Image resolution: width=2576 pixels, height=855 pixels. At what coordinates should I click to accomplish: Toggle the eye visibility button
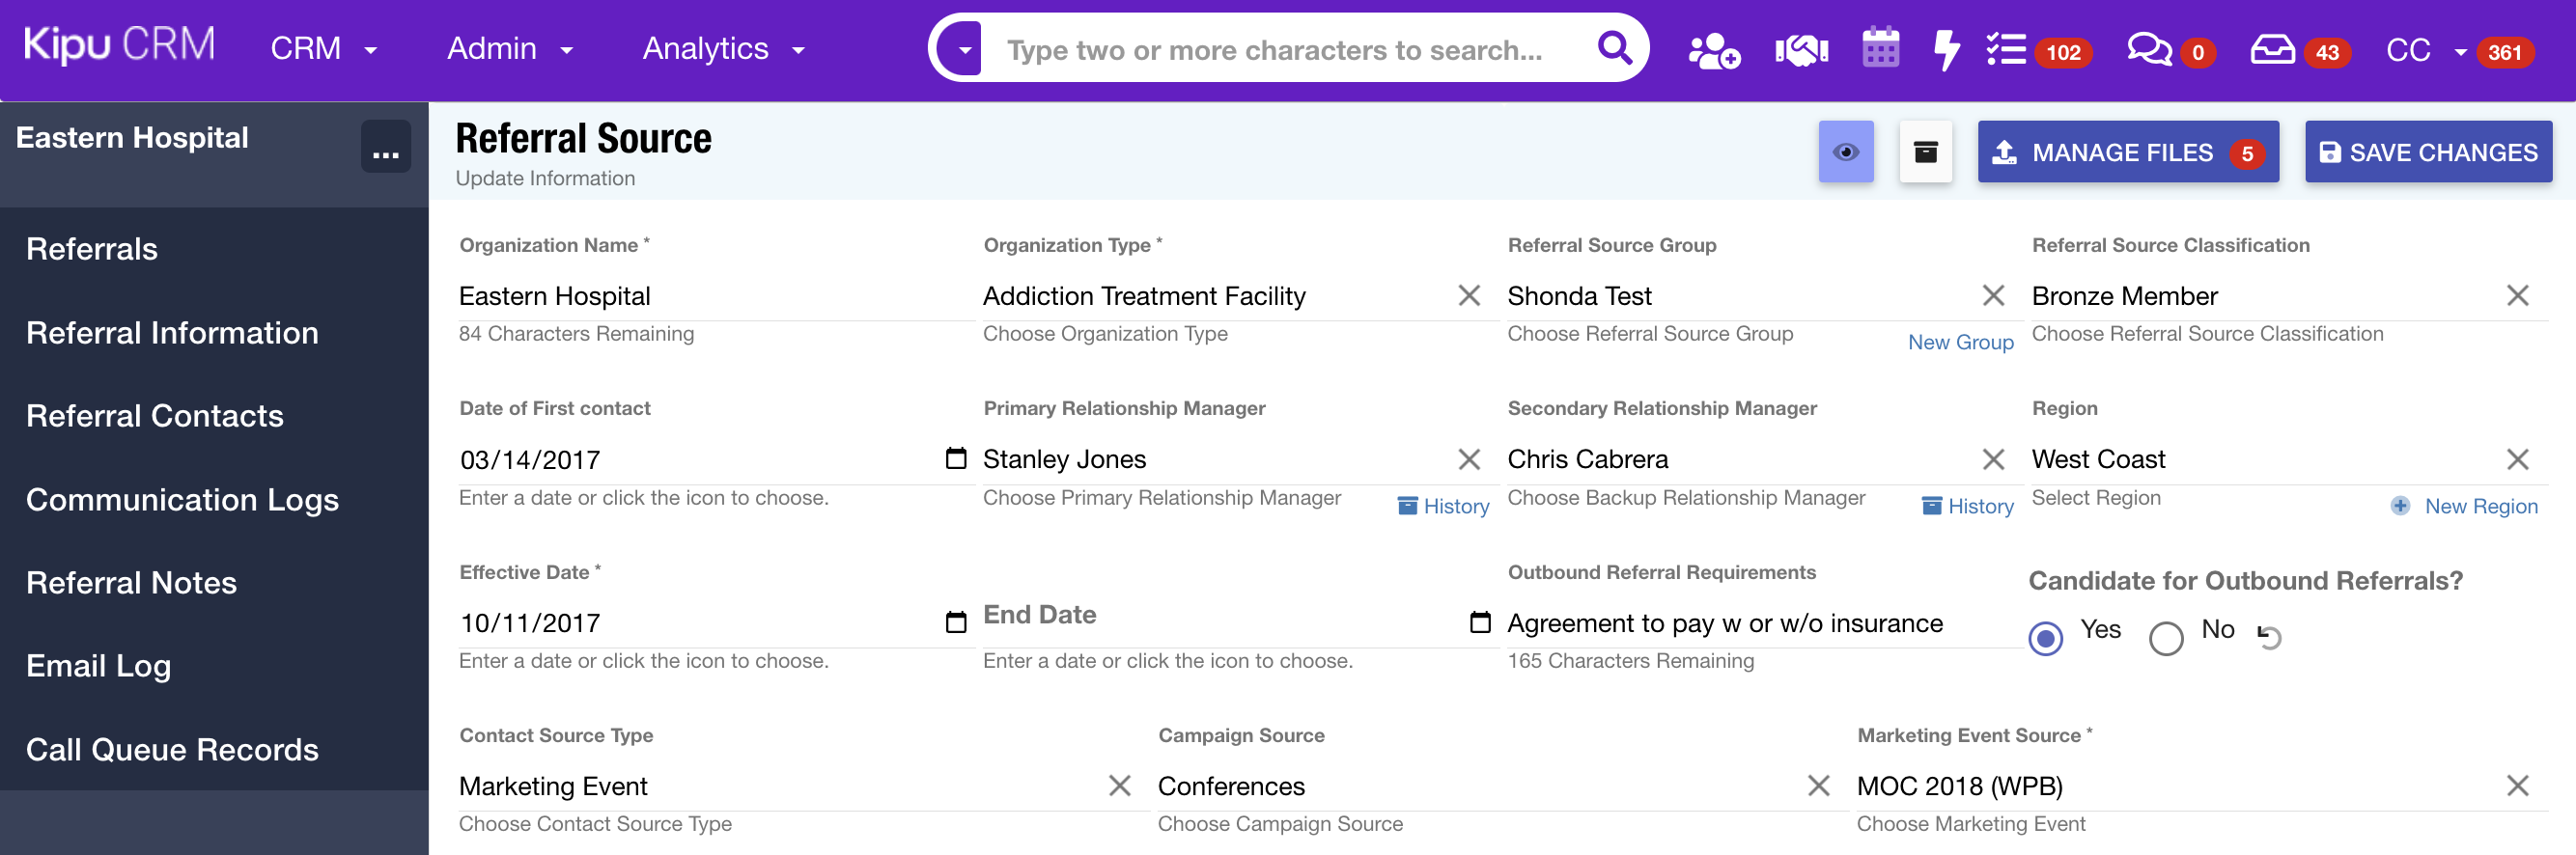1845,152
